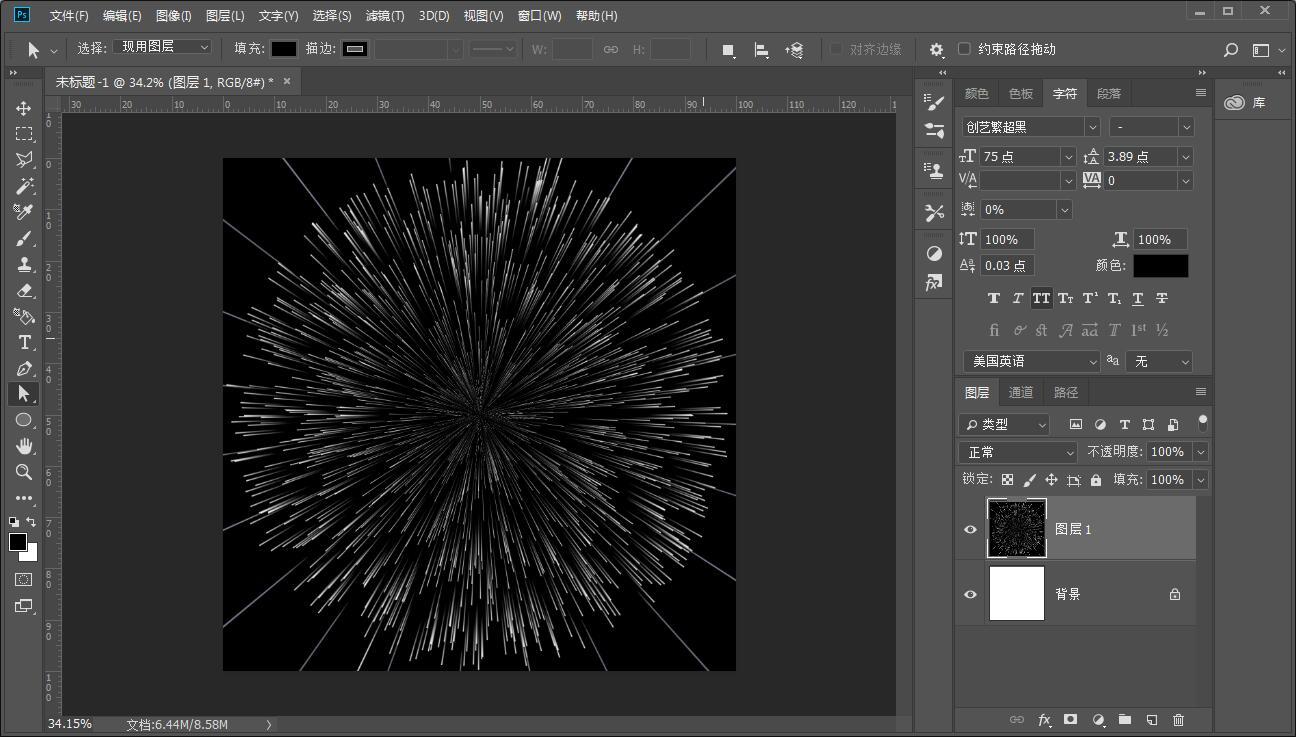Click the 填充 fill color swatch in options bar
1296x737 pixels.
(x=284, y=48)
